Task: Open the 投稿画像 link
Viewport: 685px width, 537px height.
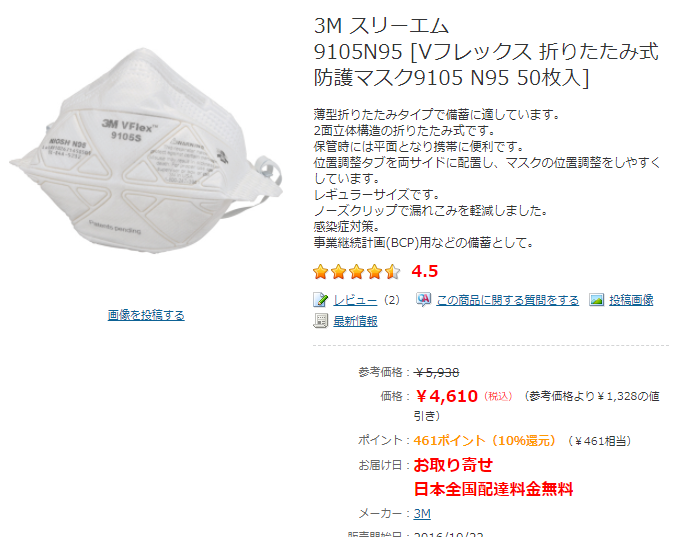Action: click(x=631, y=300)
